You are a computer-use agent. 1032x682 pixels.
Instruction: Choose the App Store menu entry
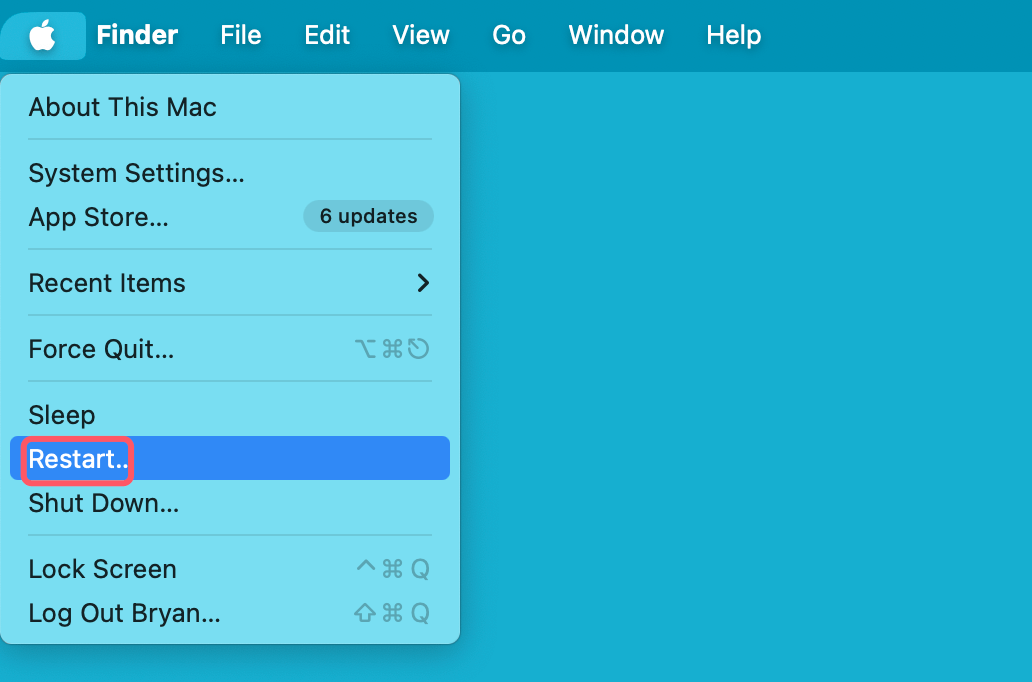[98, 217]
